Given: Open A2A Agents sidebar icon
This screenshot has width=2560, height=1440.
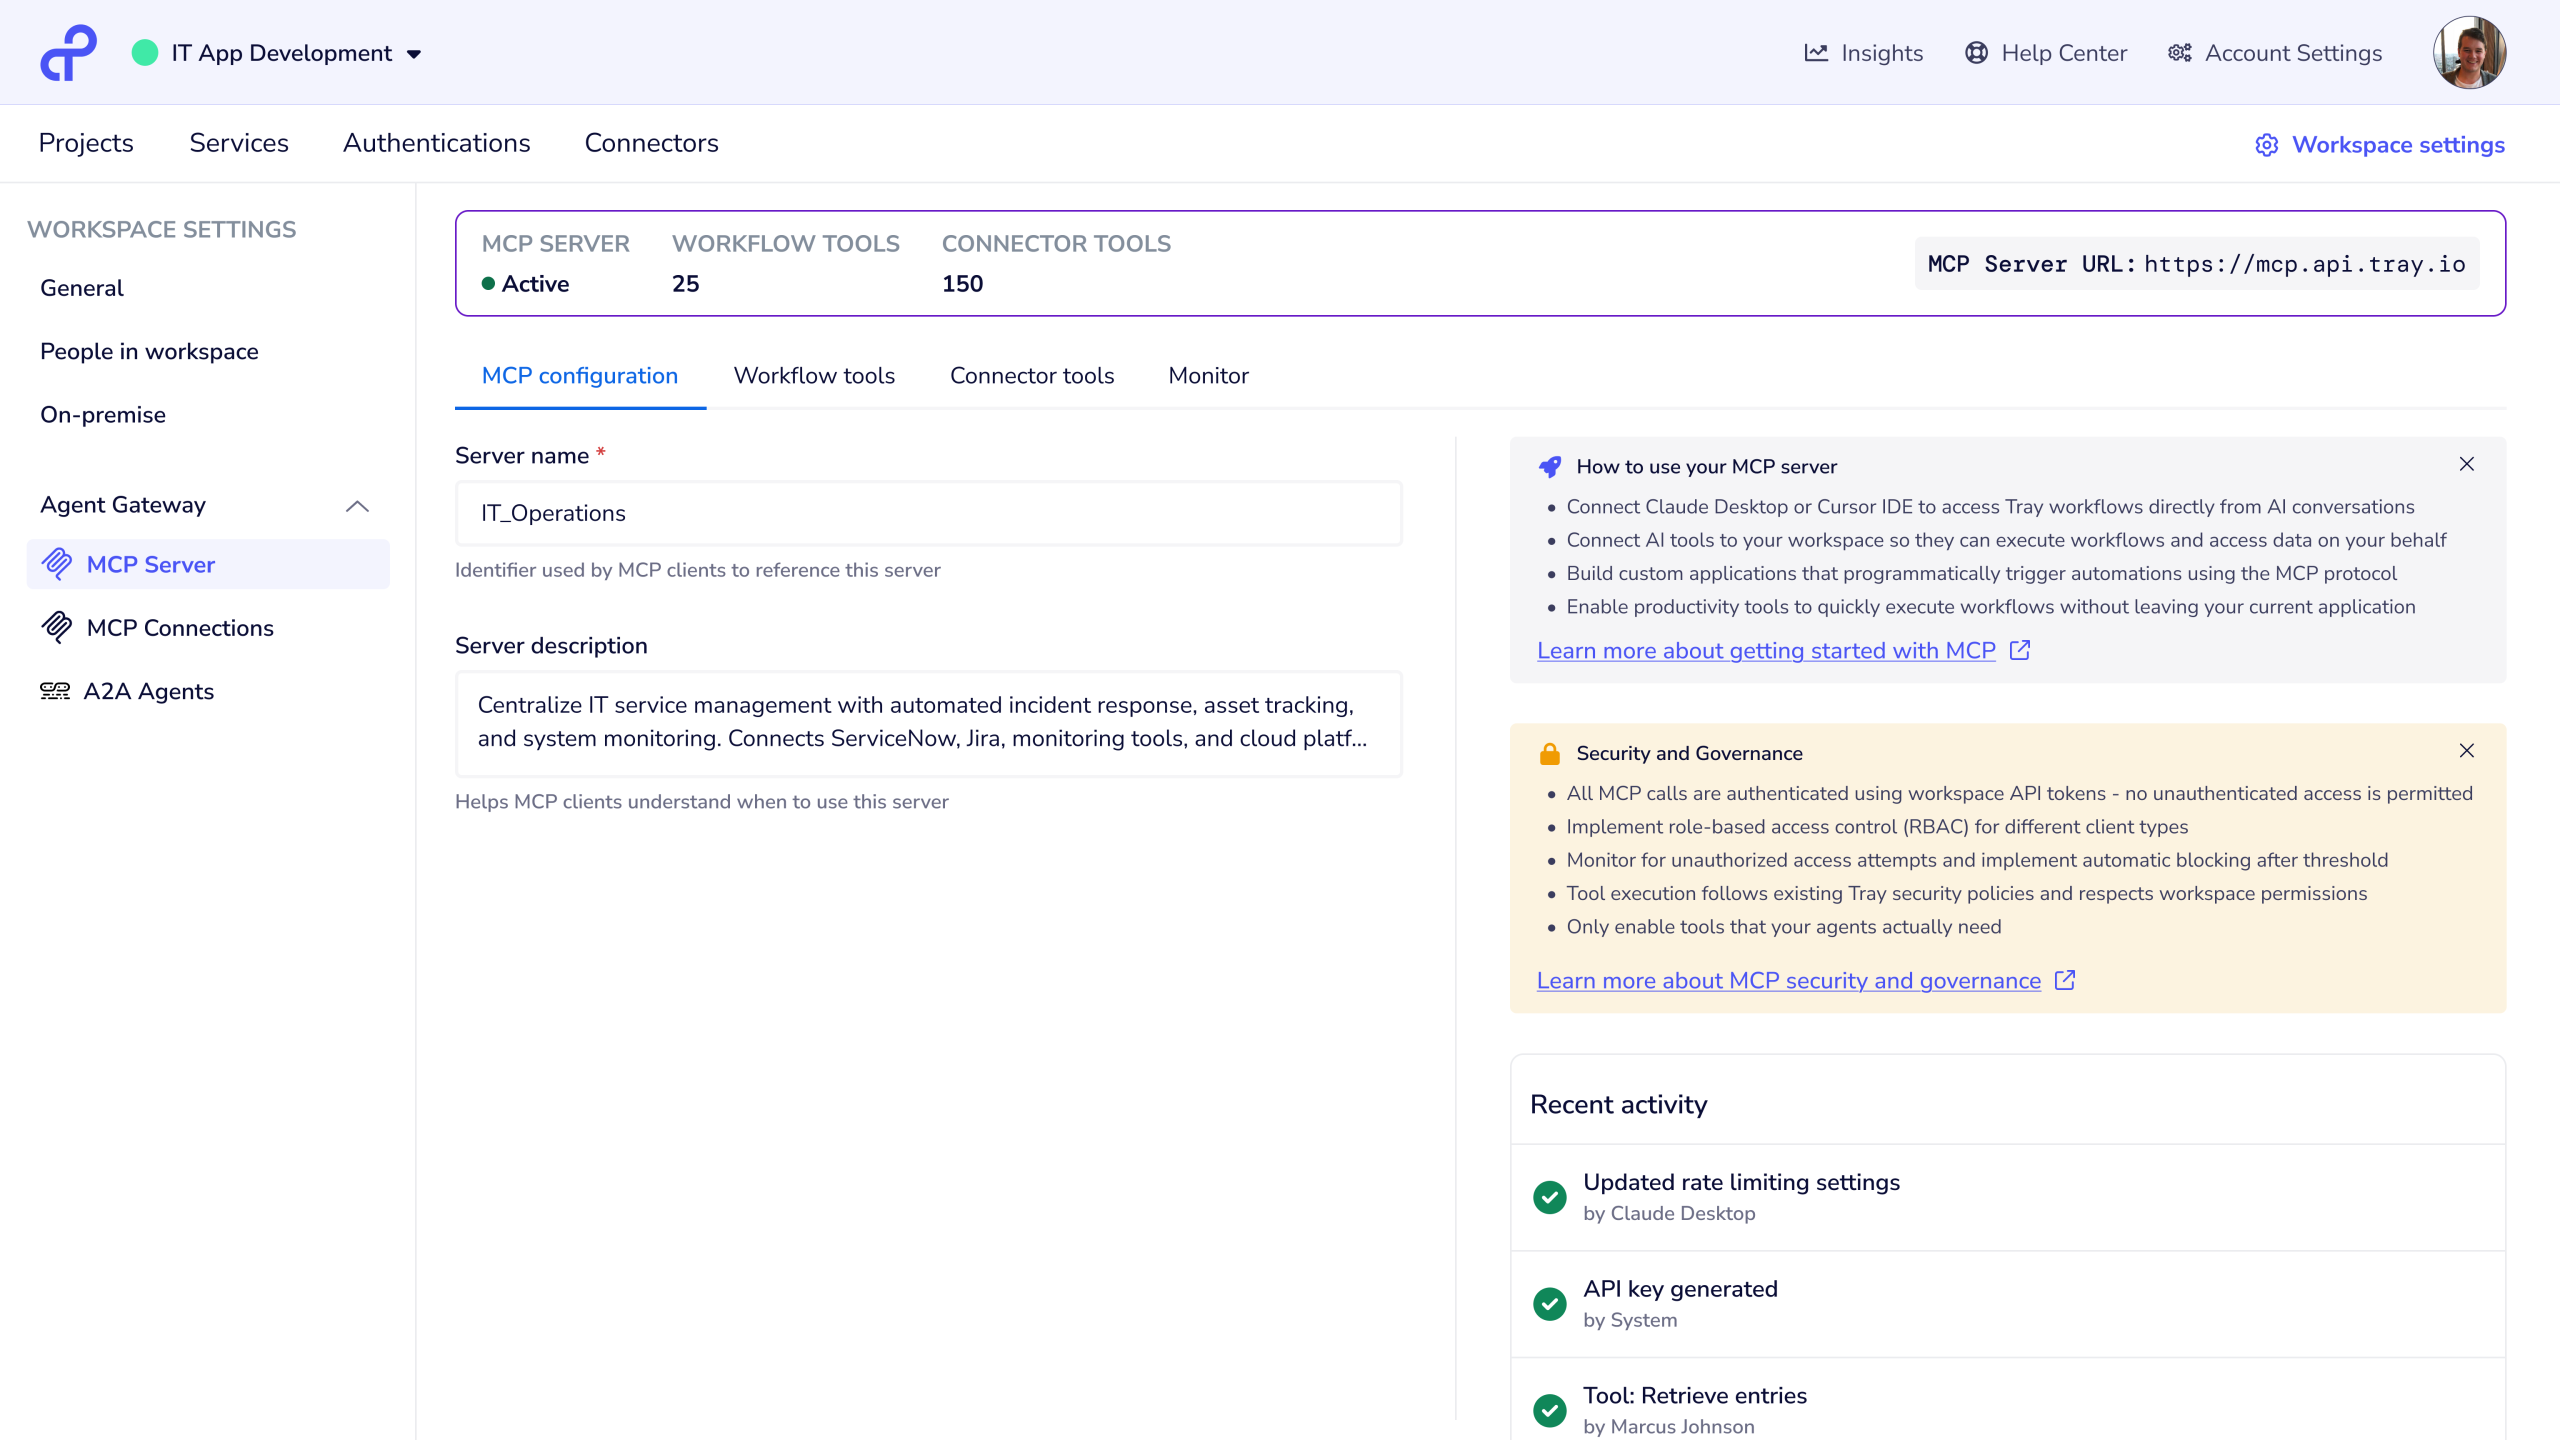Looking at the screenshot, I should (x=55, y=691).
